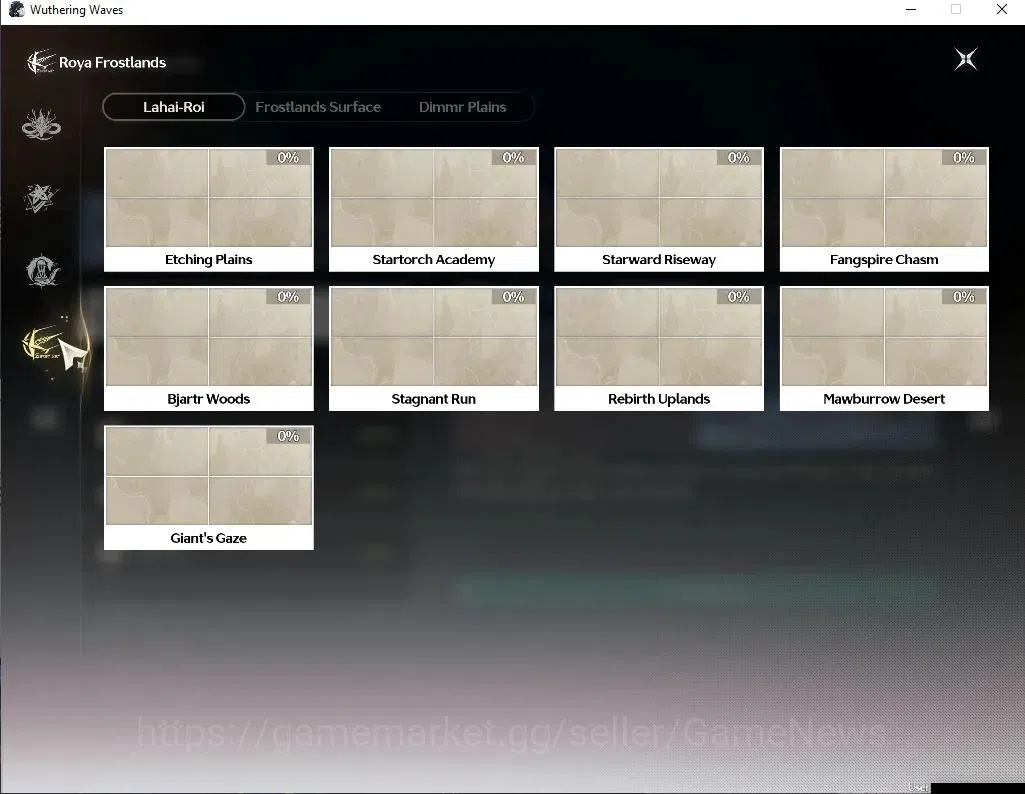Screen dimensions: 1025x794
Task: Click the Giant's Gaze label
Action: pyautogui.click(x=209, y=538)
